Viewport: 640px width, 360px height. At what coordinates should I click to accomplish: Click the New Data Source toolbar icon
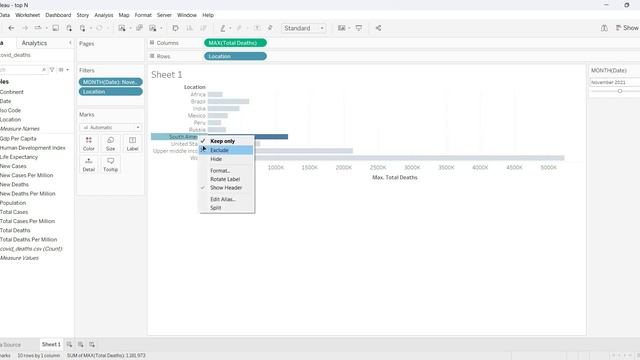pyautogui.click(x=69, y=28)
